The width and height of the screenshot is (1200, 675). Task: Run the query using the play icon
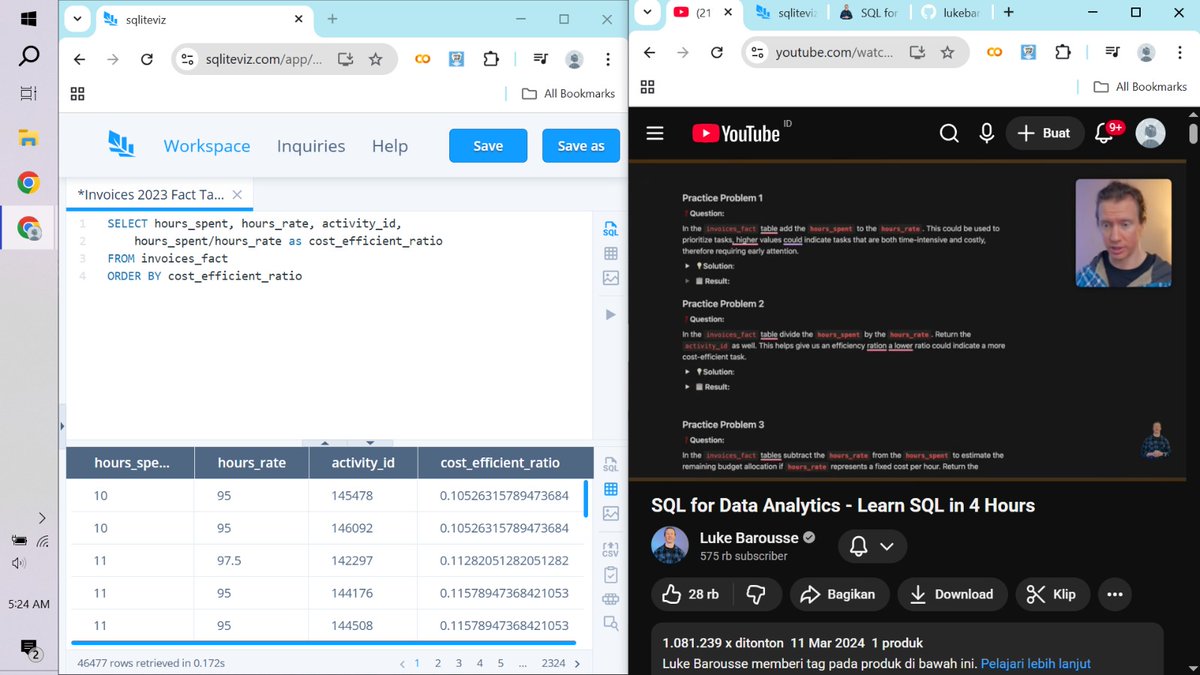pos(611,314)
